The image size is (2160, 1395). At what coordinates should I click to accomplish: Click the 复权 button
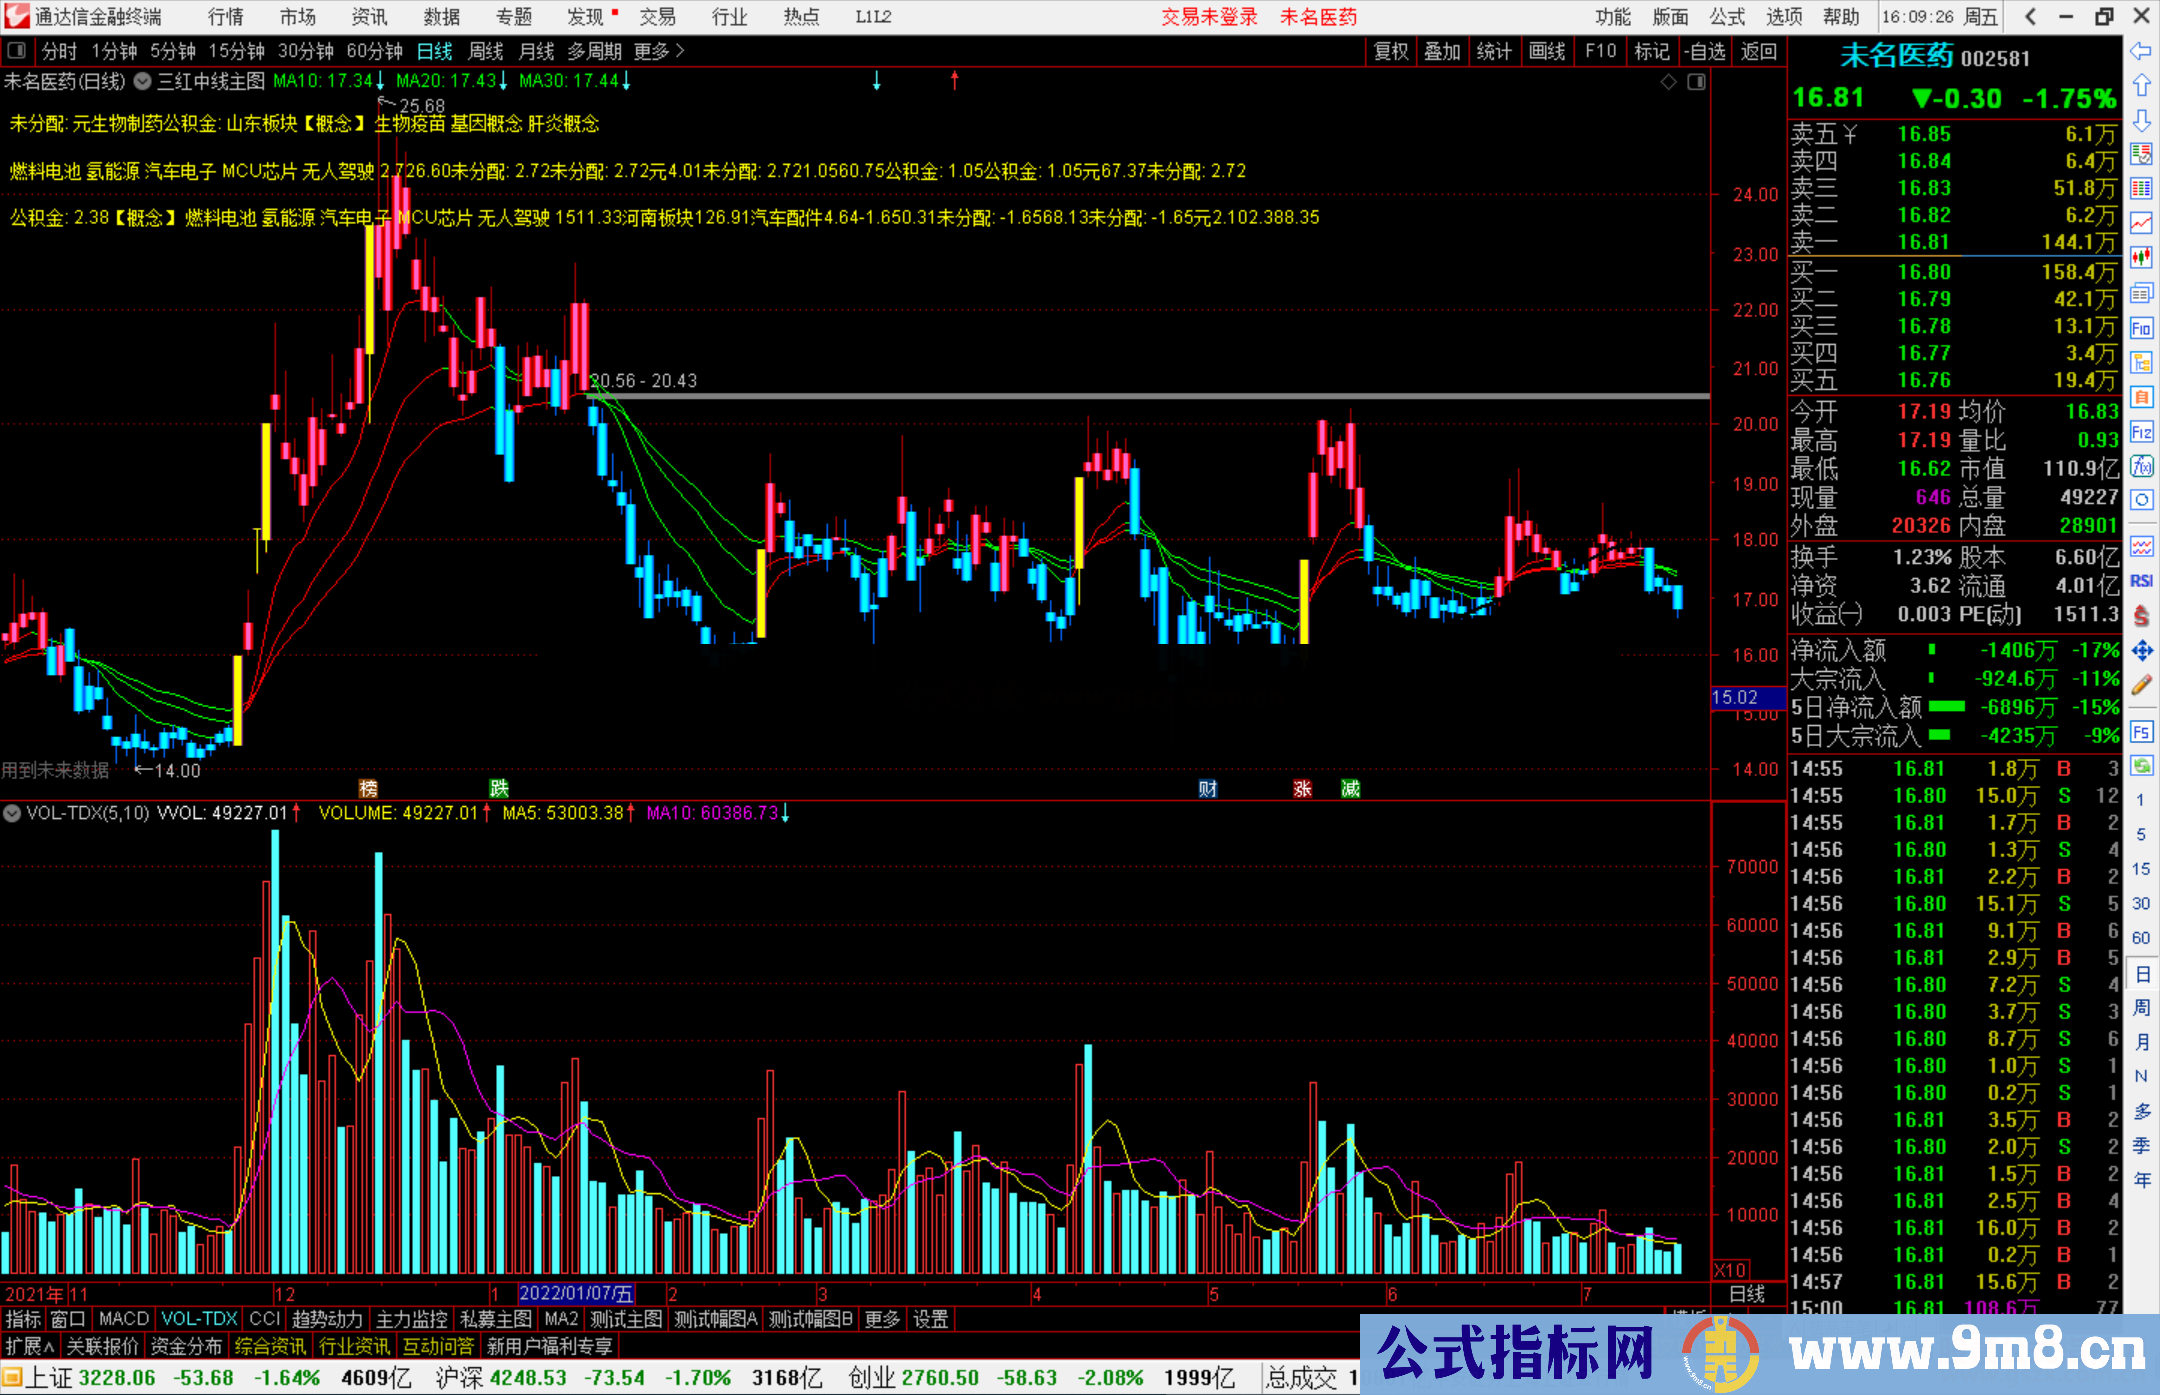coord(1390,51)
